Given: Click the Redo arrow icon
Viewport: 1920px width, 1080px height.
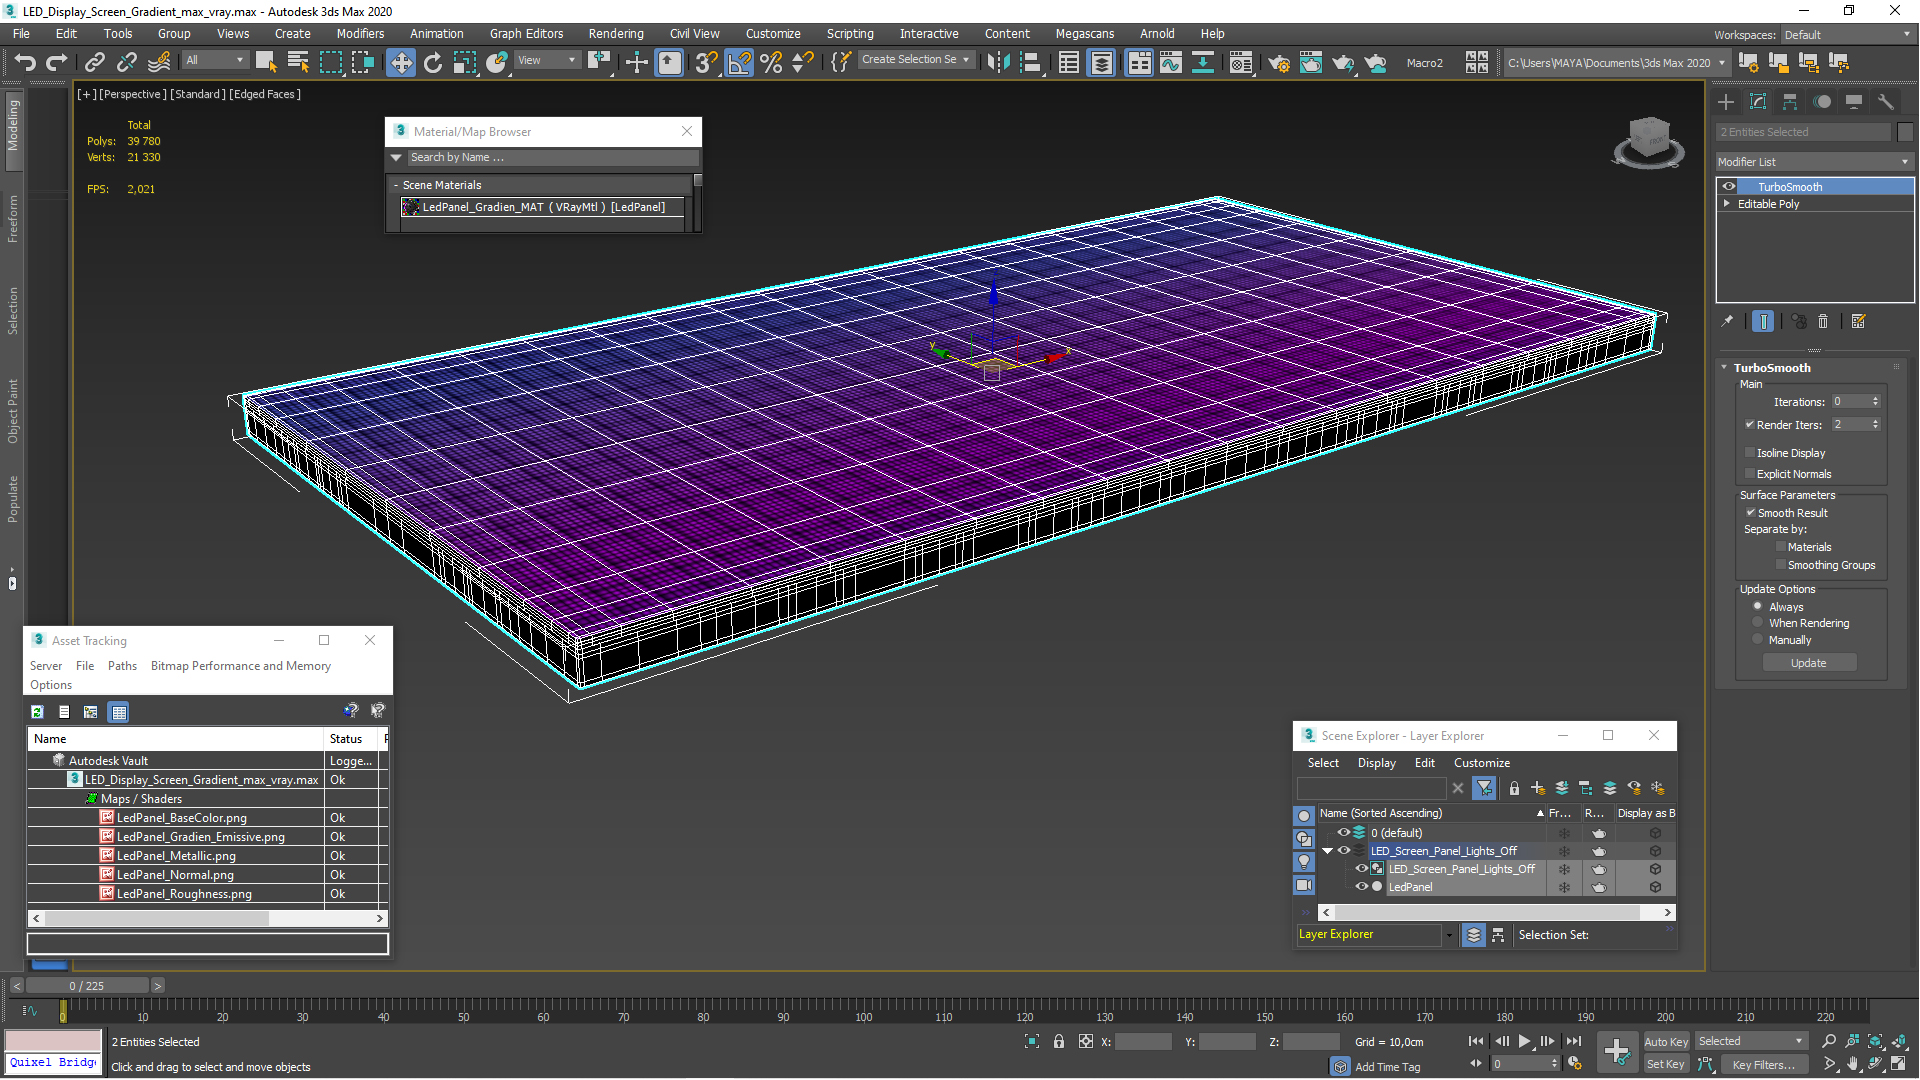Looking at the screenshot, I should [57, 63].
